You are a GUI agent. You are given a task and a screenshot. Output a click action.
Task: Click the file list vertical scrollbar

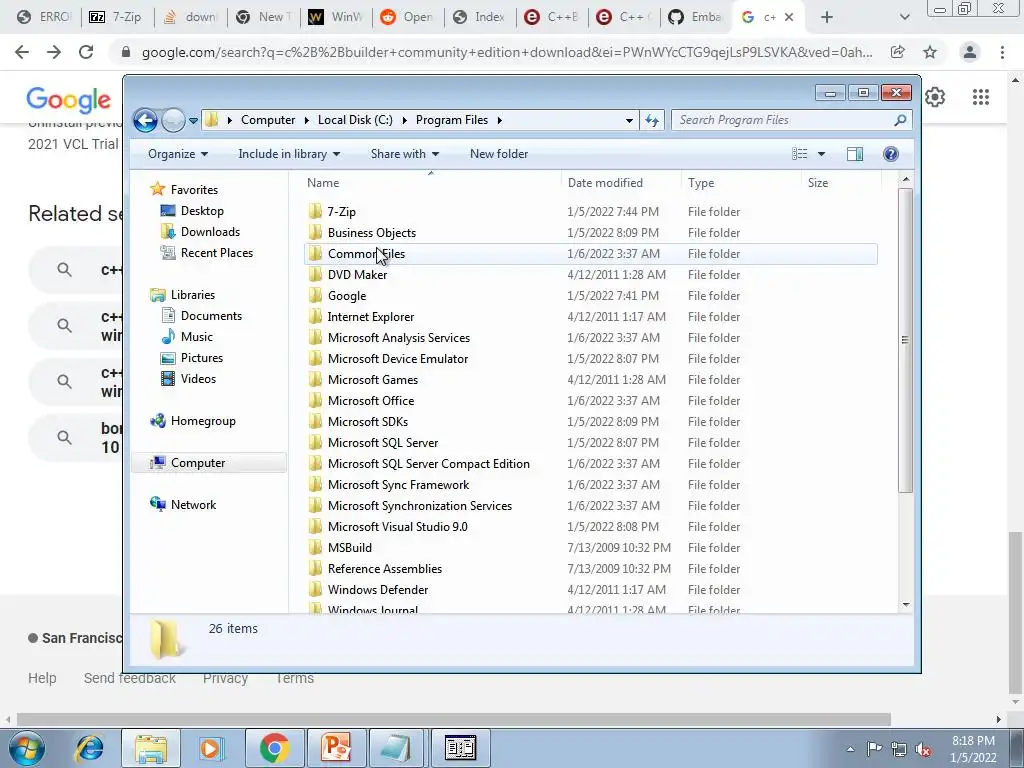905,340
